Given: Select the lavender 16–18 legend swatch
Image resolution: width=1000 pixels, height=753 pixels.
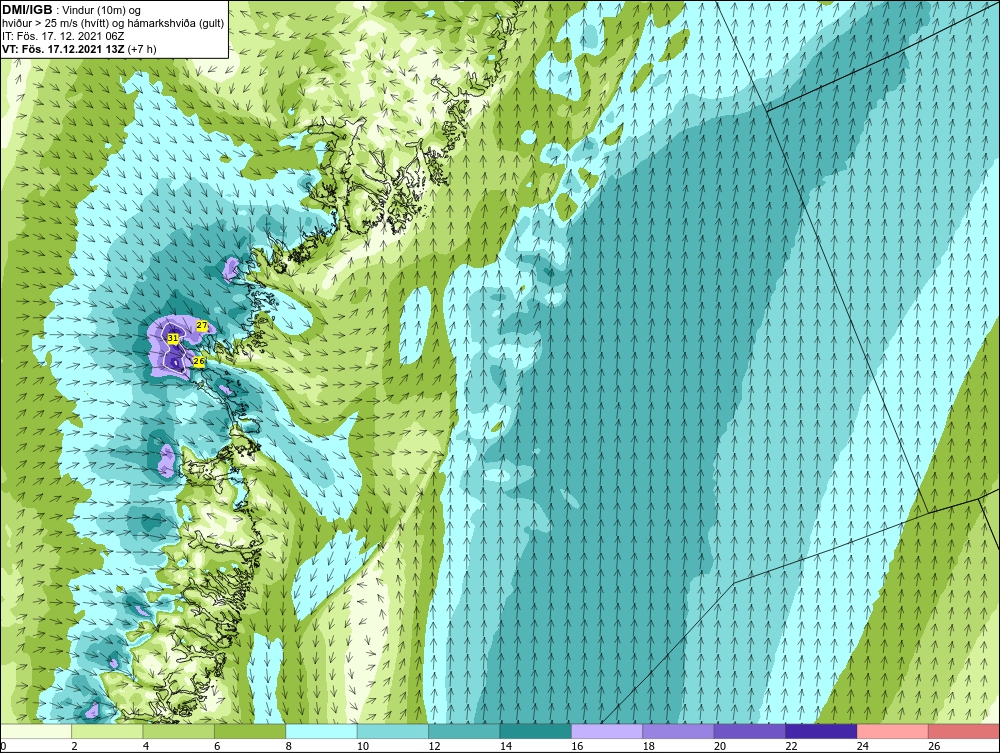Looking at the screenshot, I should coord(607,731).
